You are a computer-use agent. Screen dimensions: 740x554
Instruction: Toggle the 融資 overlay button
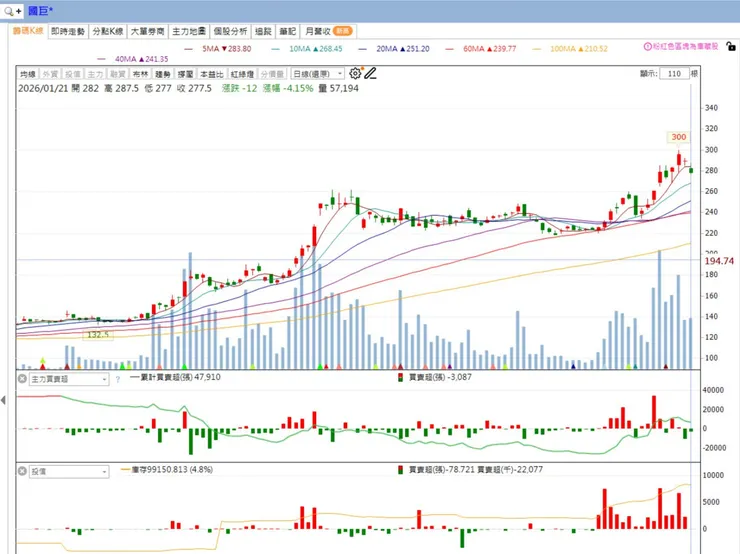pyautogui.click(x=118, y=74)
